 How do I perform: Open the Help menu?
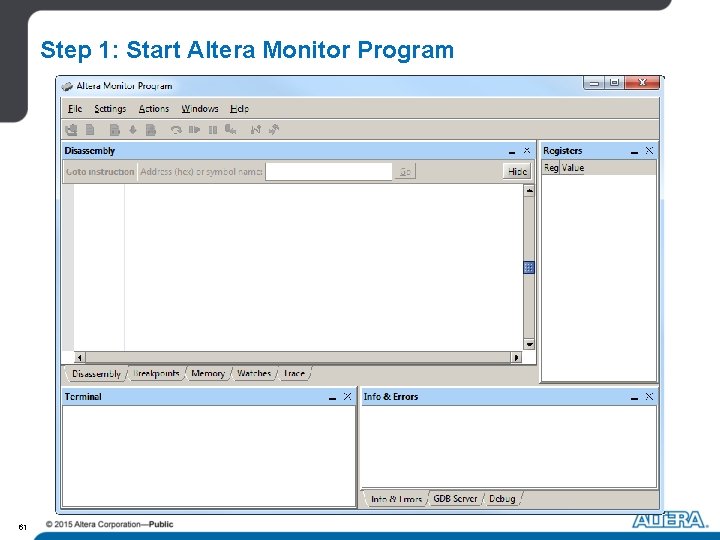pyautogui.click(x=239, y=109)
